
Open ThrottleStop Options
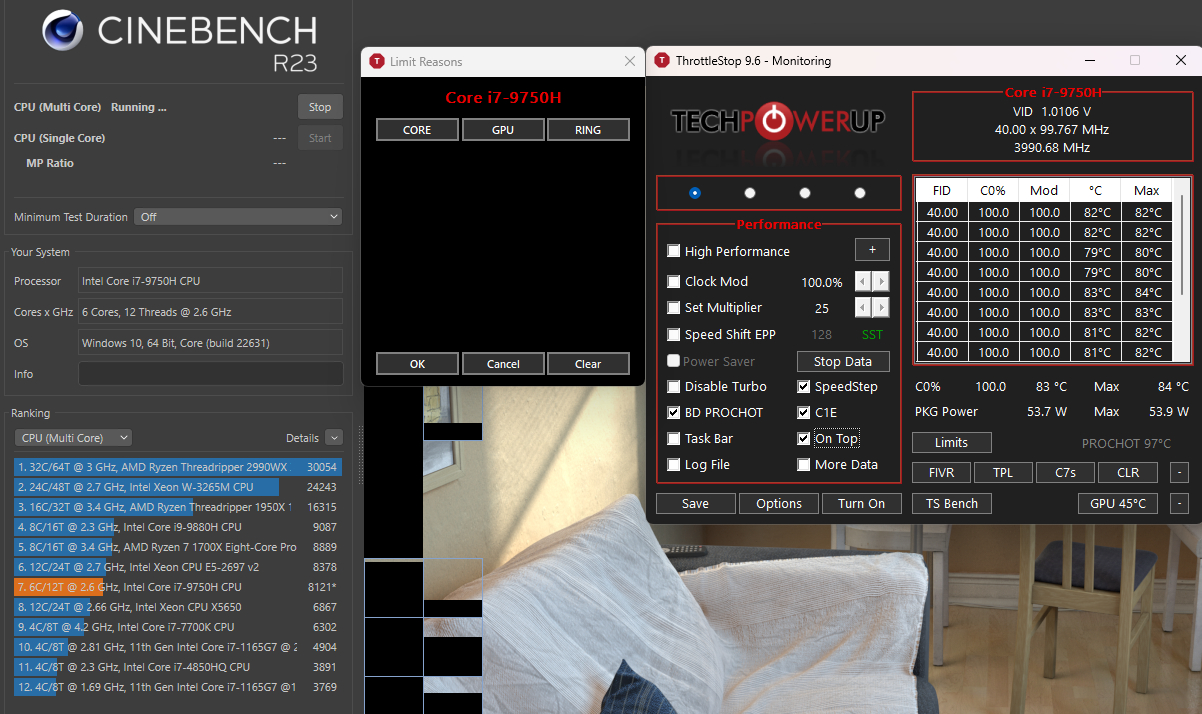click(779, 504)
